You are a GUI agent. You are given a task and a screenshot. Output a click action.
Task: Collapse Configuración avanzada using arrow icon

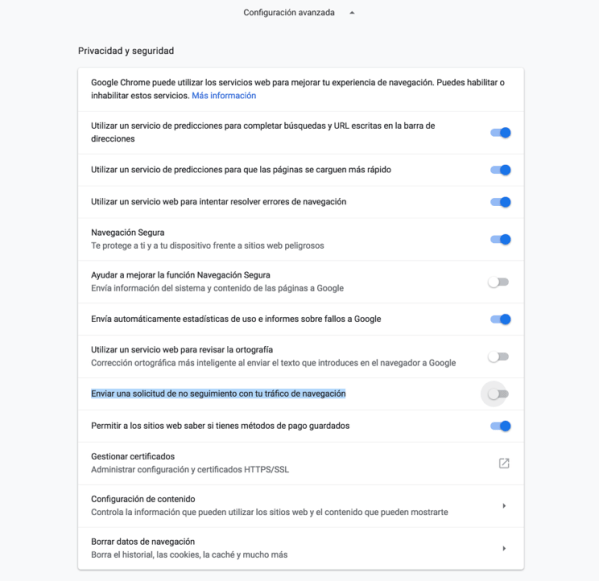pos(352,13)
